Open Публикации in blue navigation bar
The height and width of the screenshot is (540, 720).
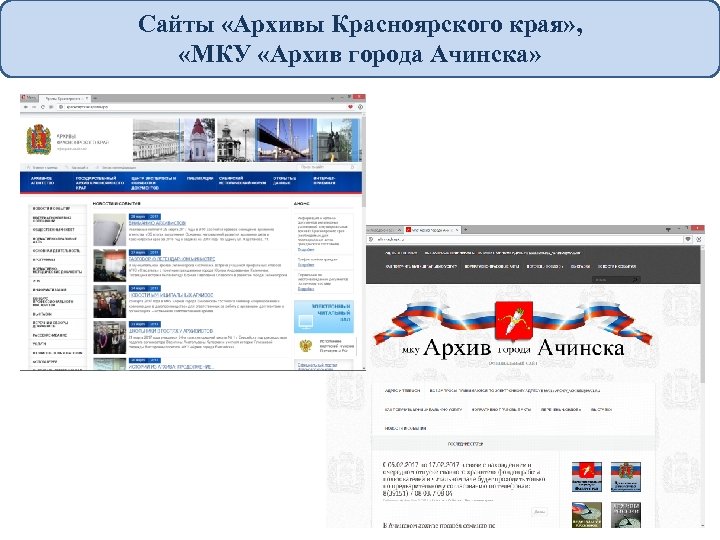click(200, 178)
